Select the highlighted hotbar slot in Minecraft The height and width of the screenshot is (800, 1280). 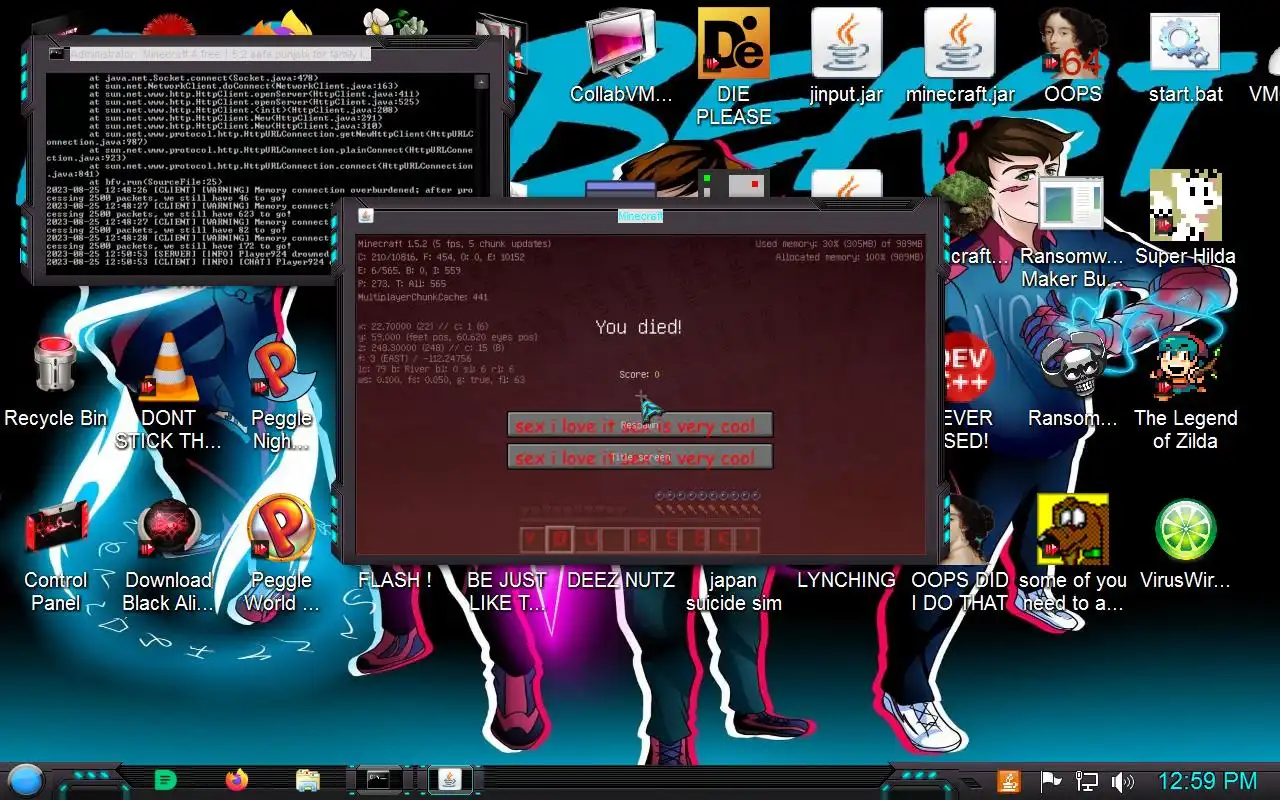(561, 540)
